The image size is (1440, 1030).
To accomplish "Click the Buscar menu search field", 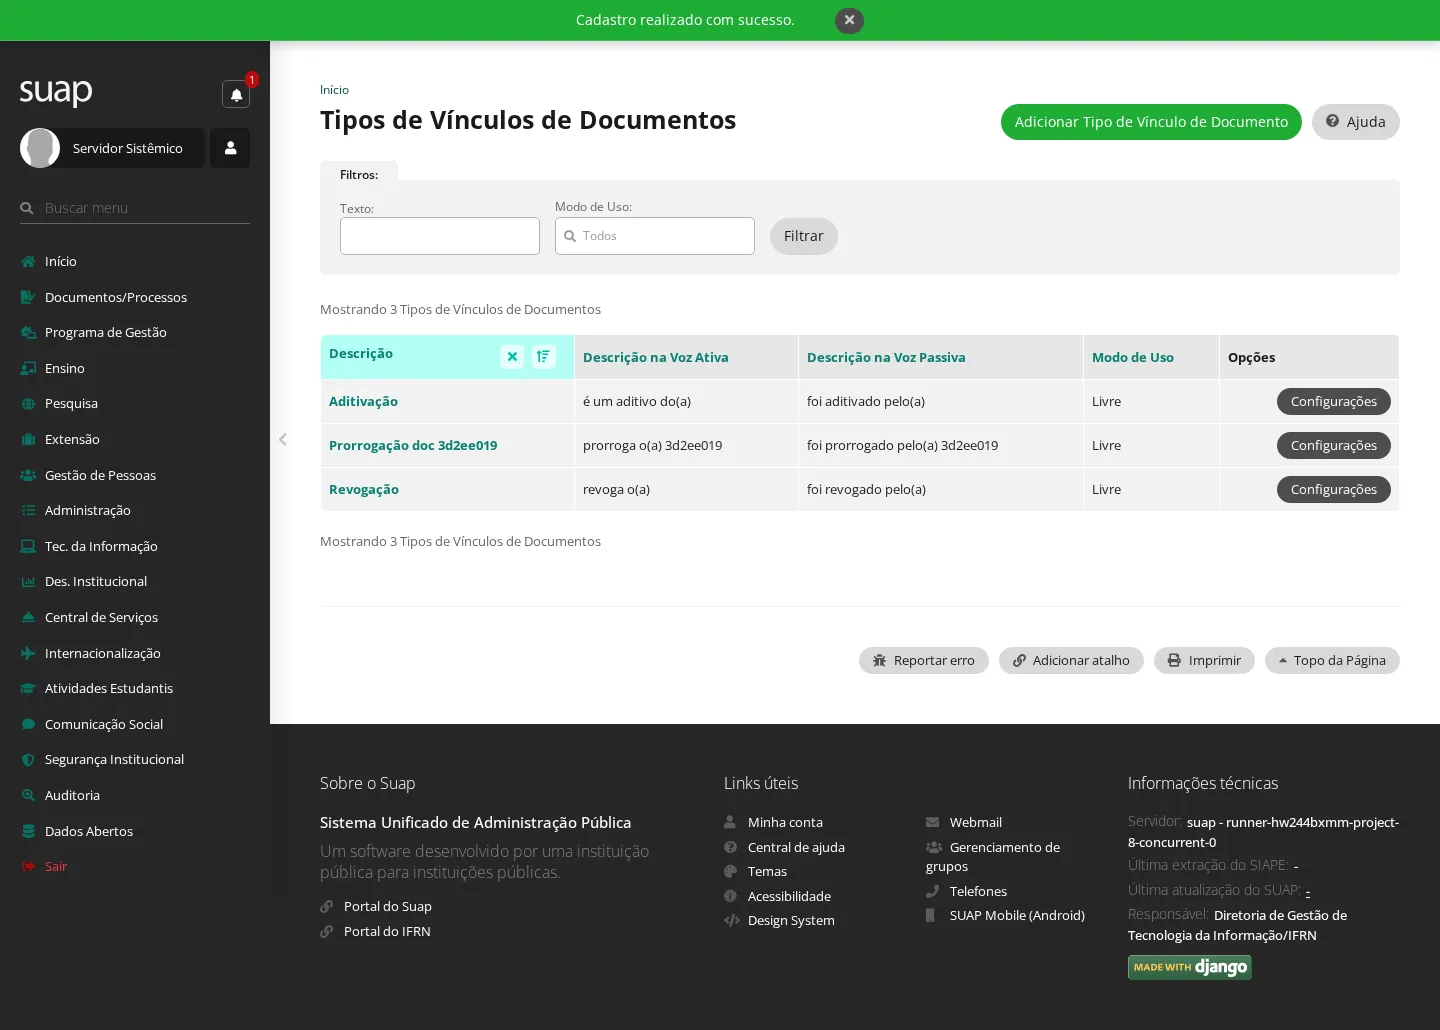I will tap(135, 208).
